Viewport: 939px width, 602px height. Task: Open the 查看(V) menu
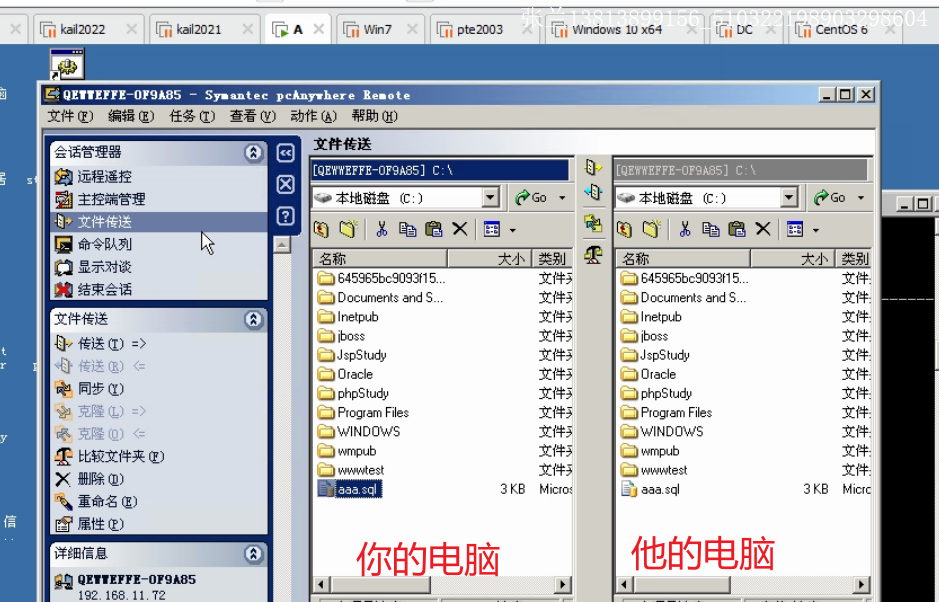[x=252, y=116]
